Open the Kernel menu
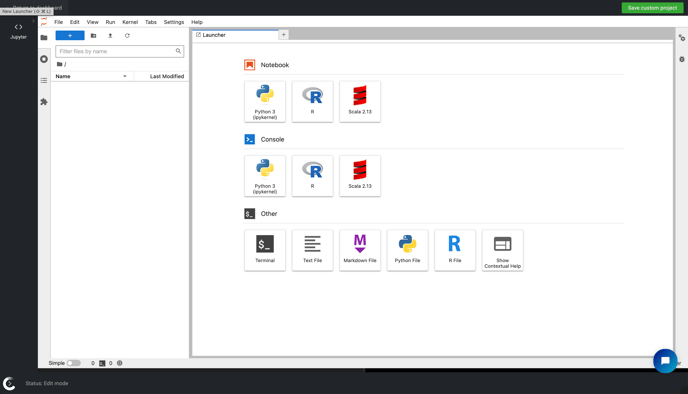The height and width of the screenshot is (394, 688). point(130,22)
